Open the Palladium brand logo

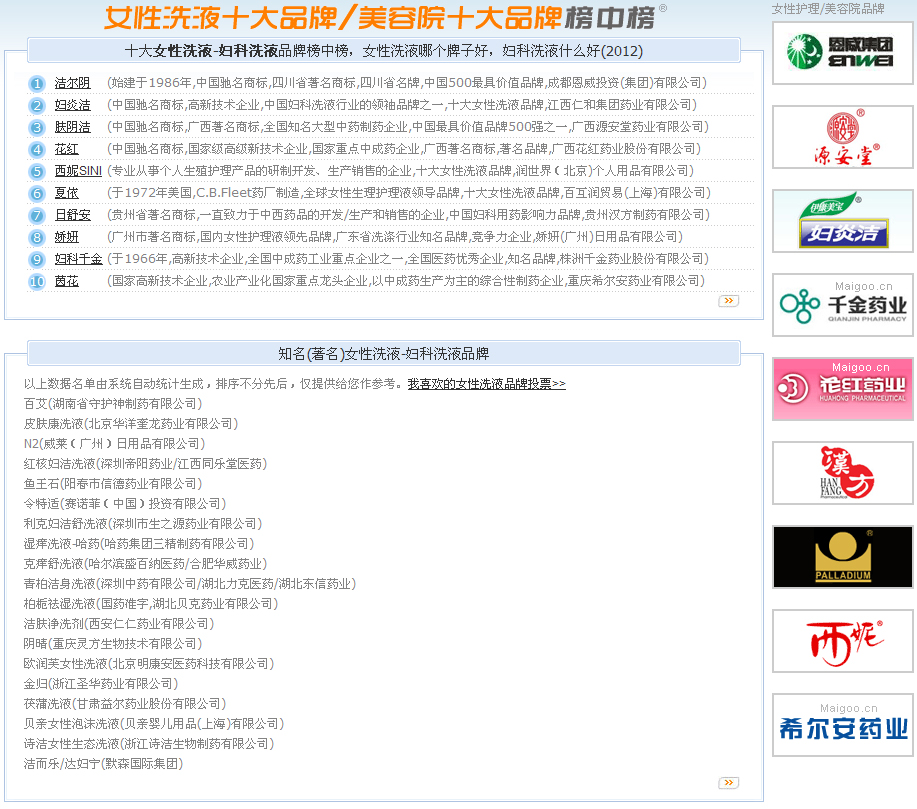click(x=843, y=557)
